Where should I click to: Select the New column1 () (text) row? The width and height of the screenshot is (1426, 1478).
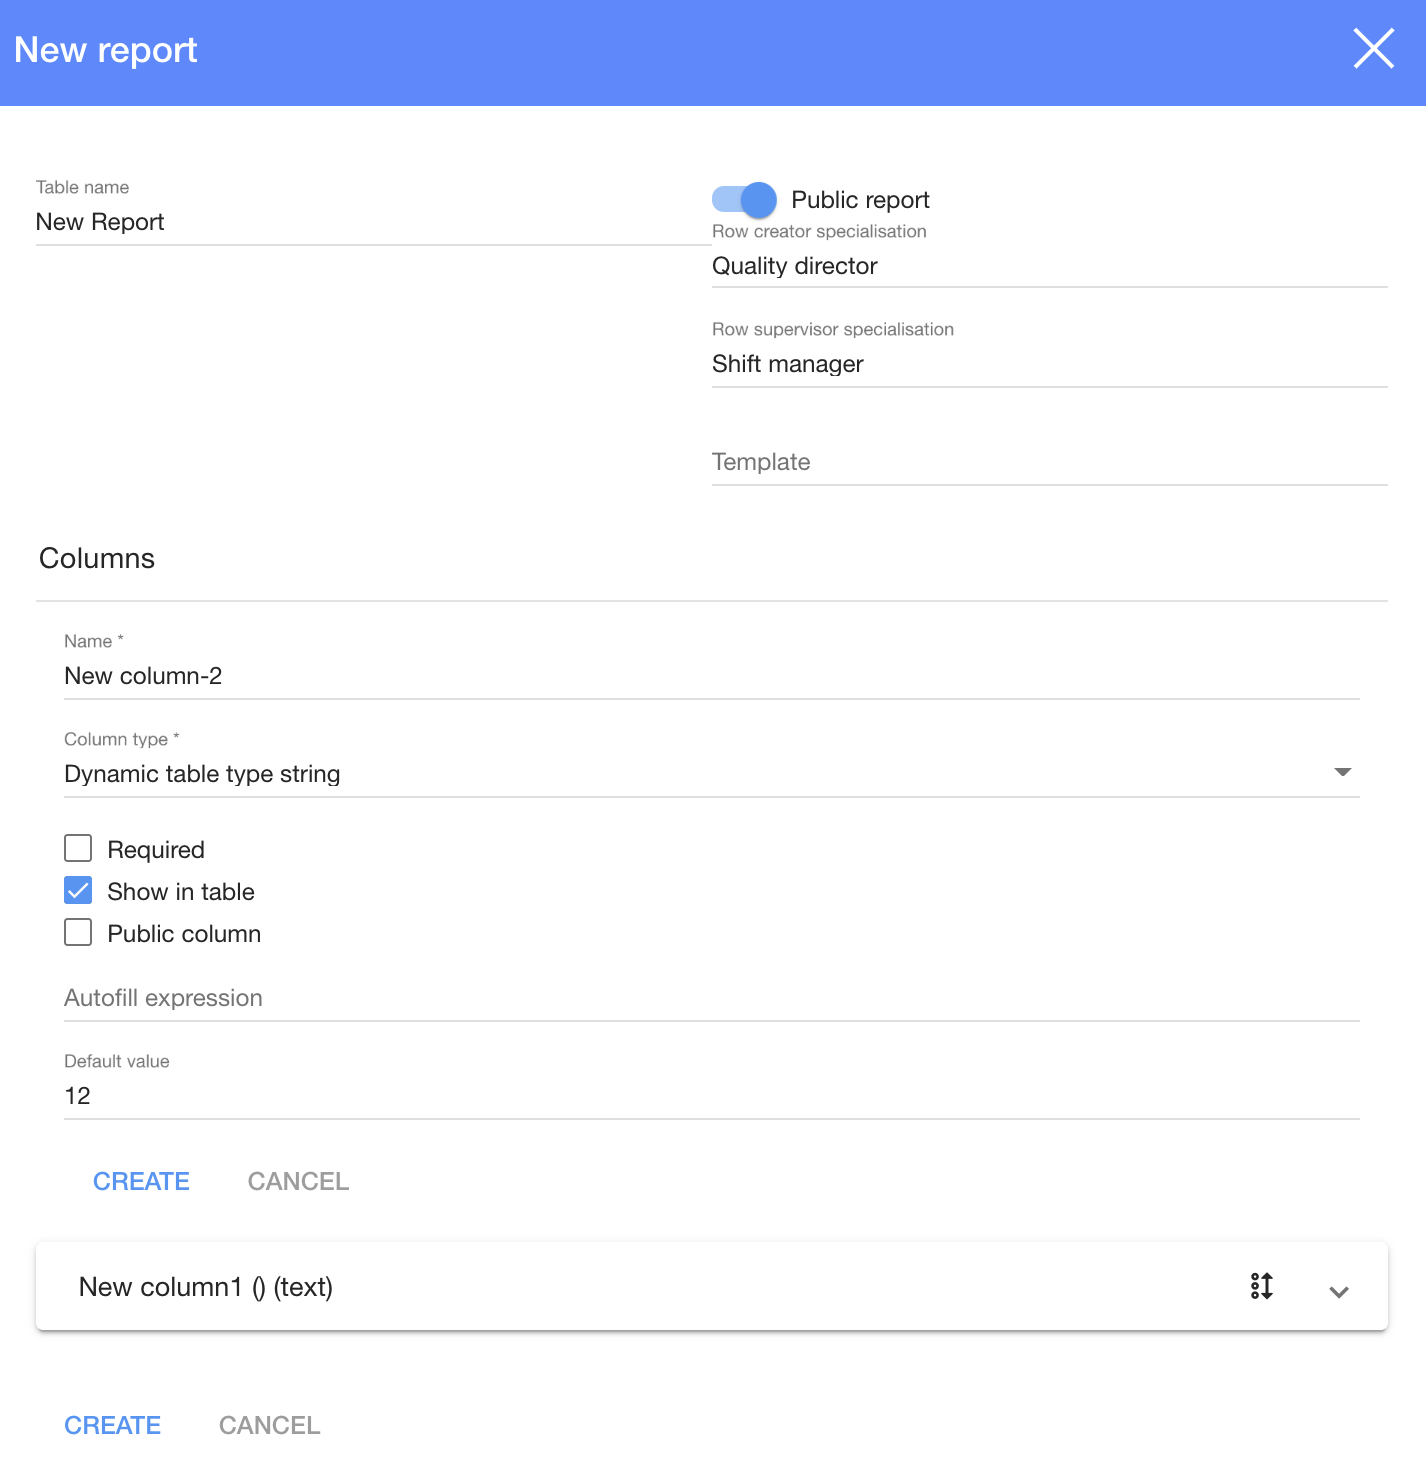click(600, 1287)
